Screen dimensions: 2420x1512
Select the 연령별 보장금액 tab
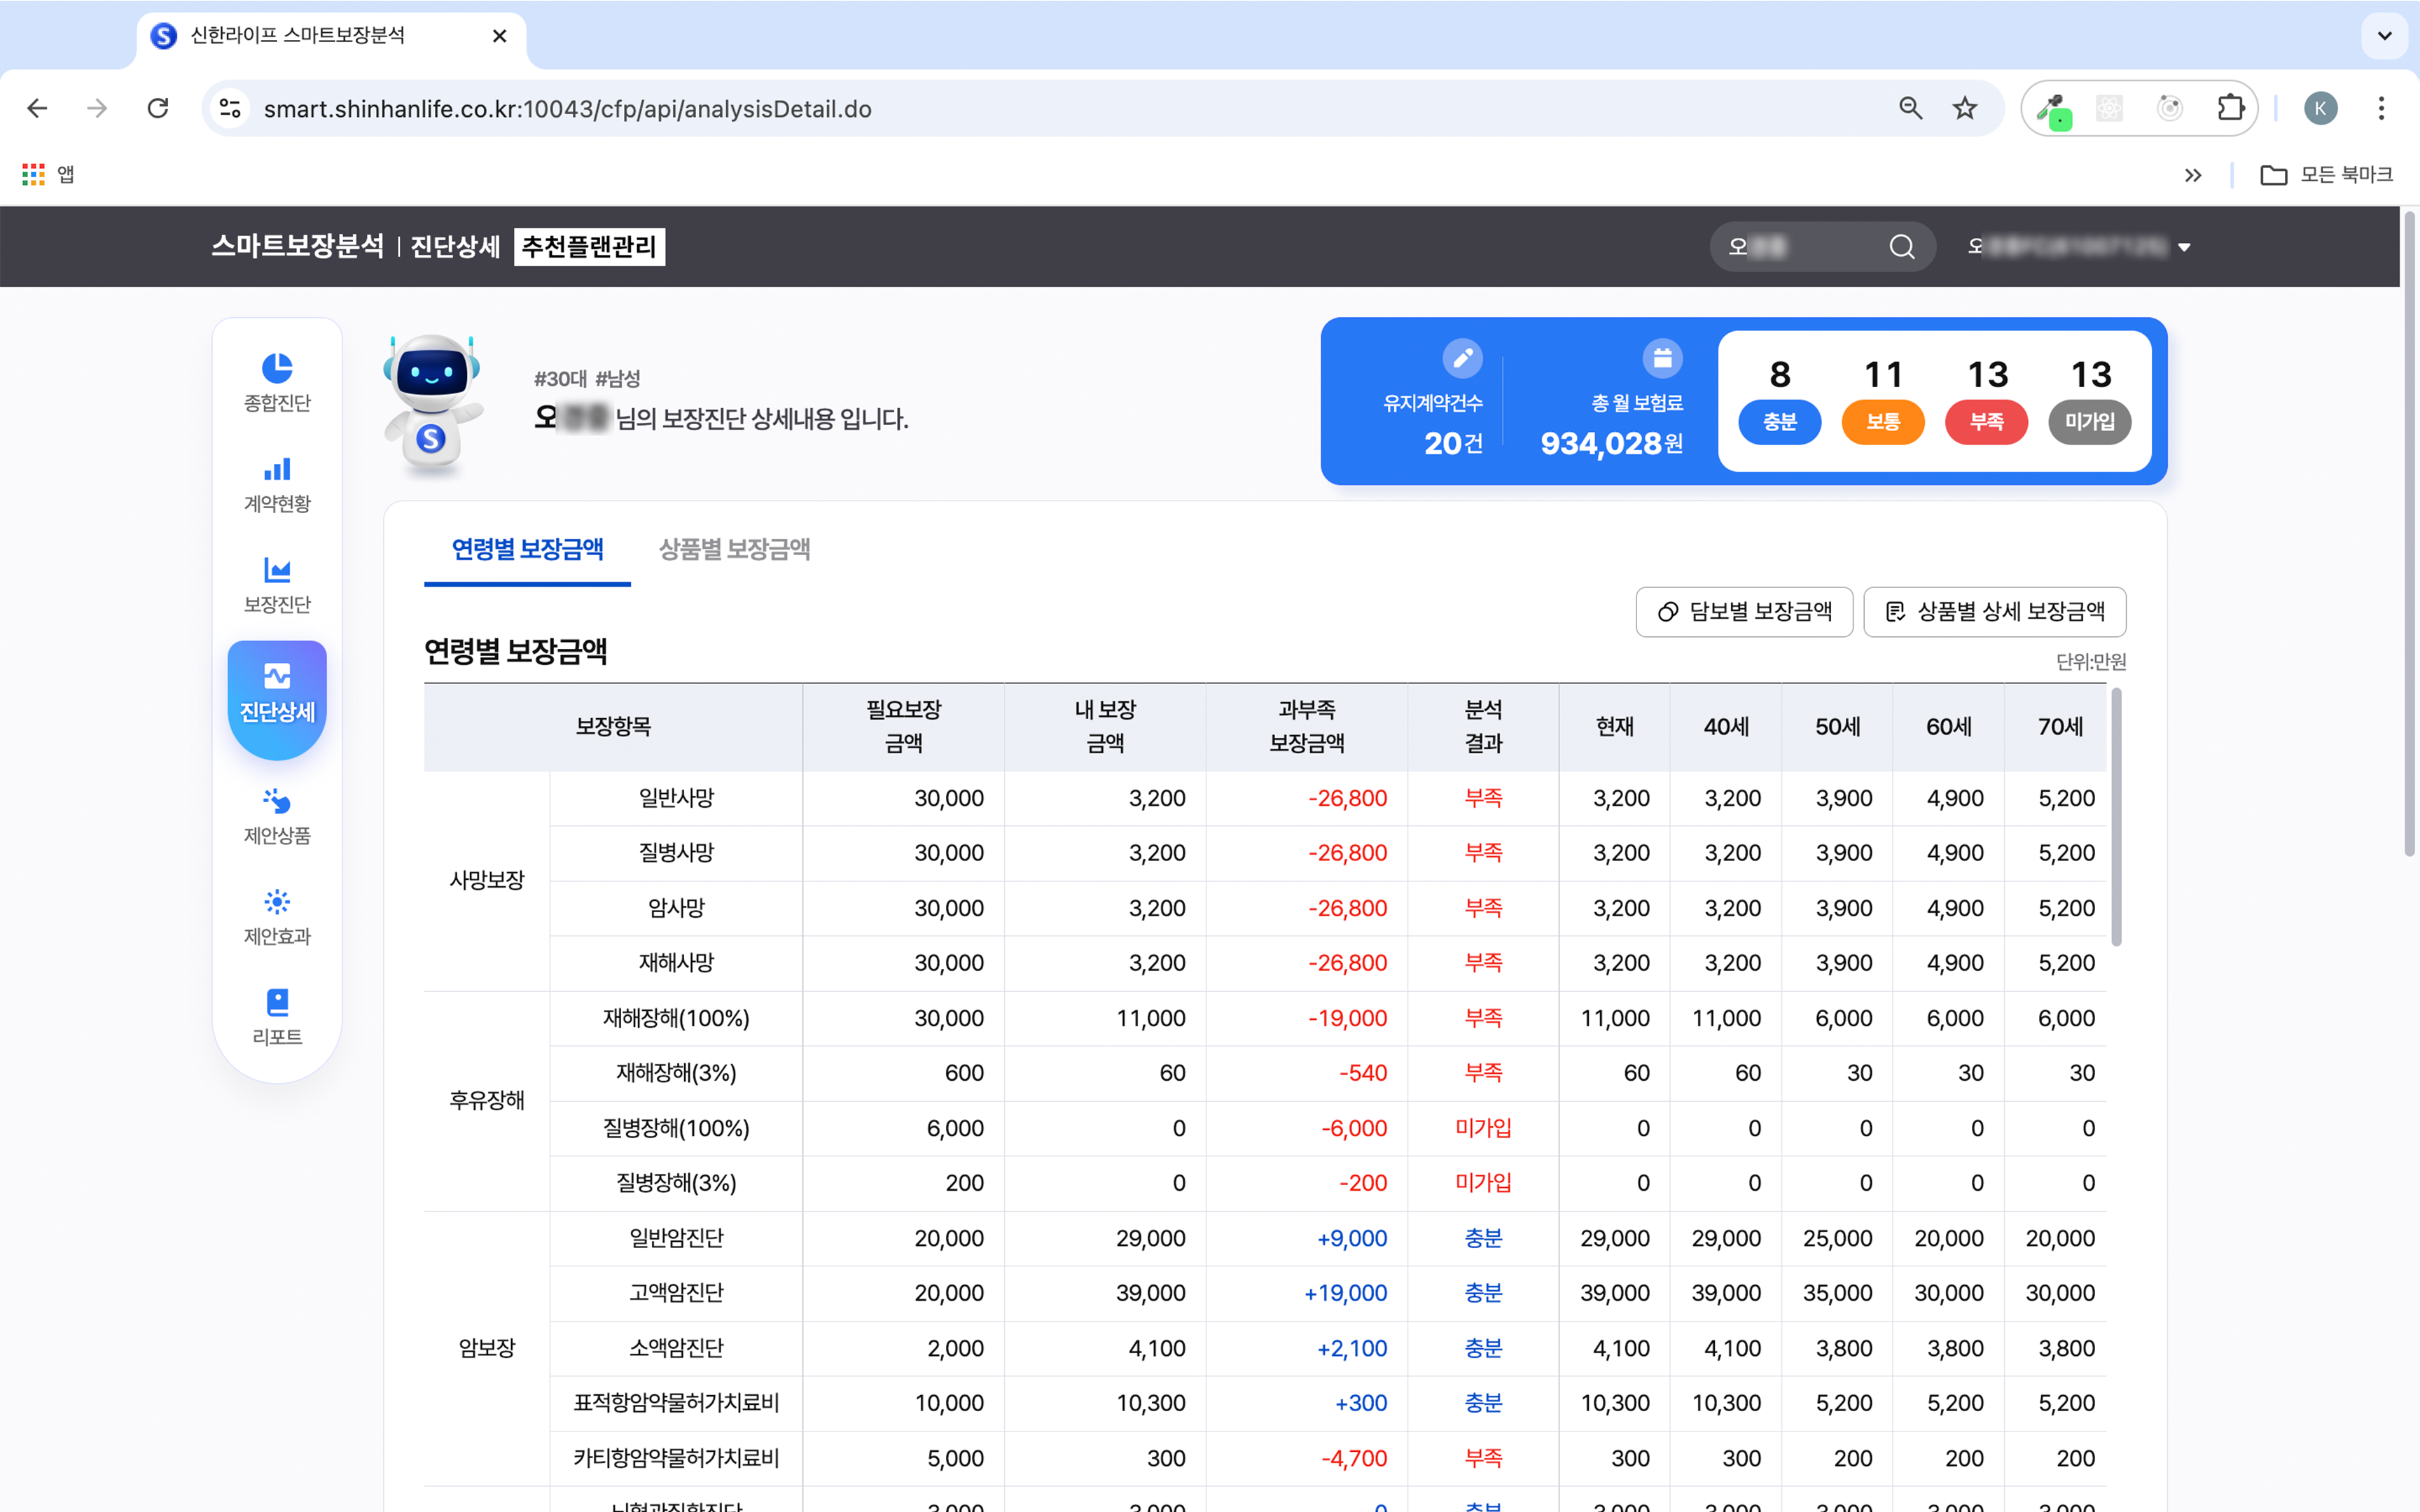point(527,549)
